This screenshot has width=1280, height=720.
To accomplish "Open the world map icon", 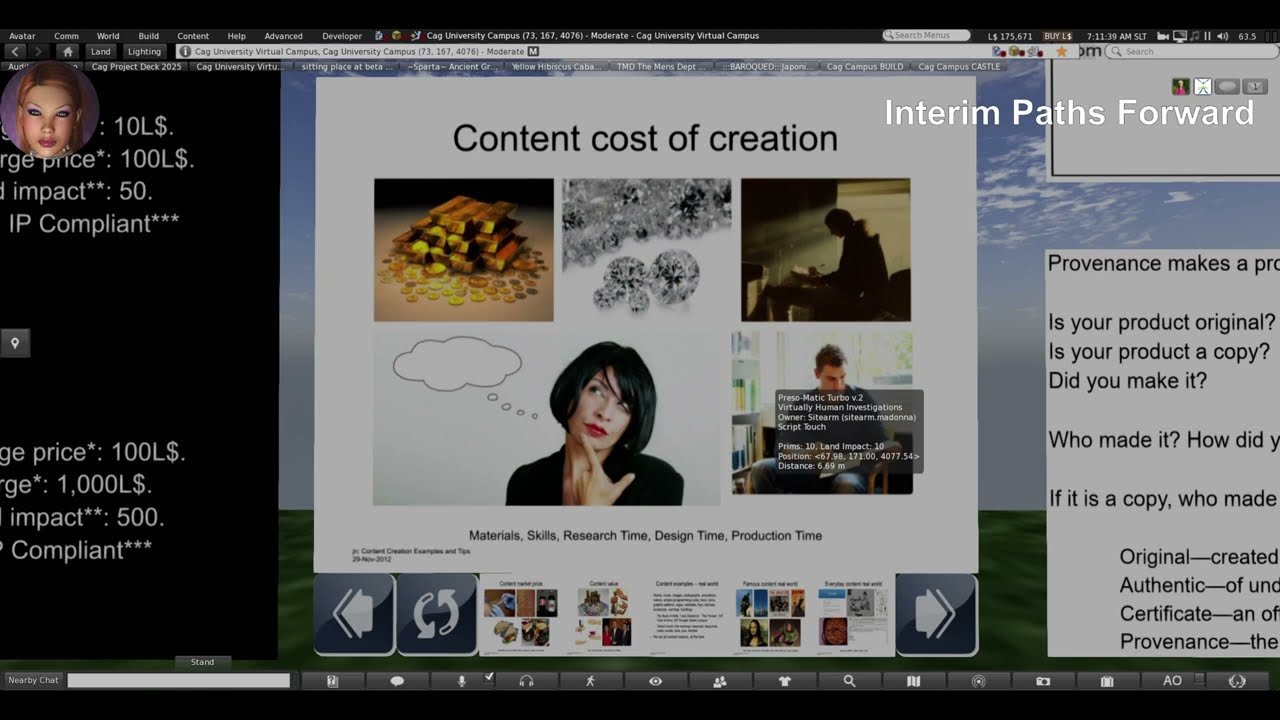I will click(913, 681).
